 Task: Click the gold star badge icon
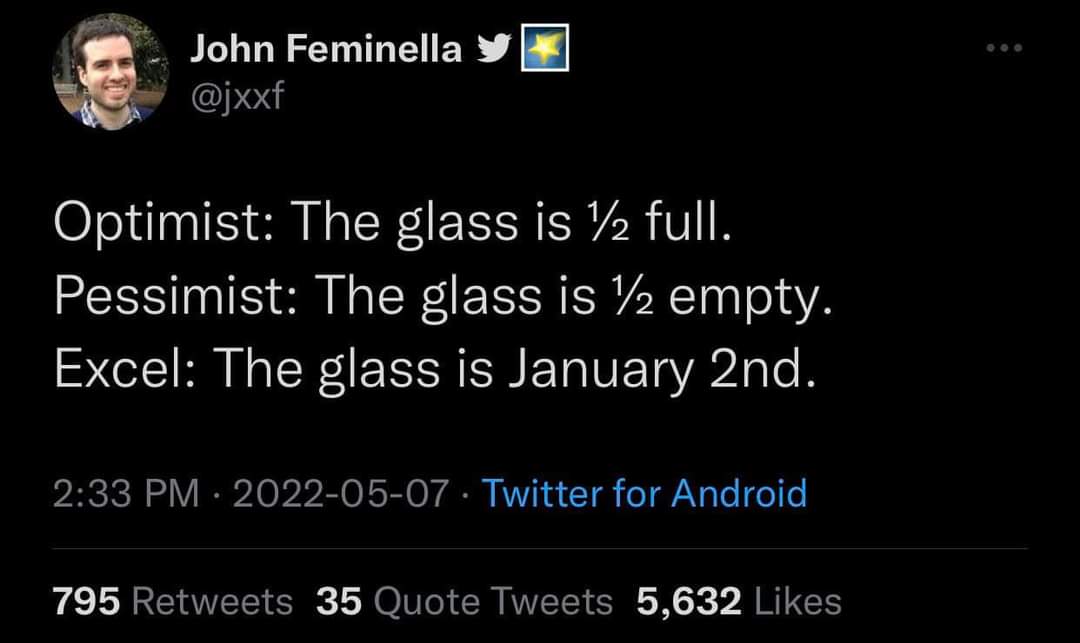[x=545, y=48]
